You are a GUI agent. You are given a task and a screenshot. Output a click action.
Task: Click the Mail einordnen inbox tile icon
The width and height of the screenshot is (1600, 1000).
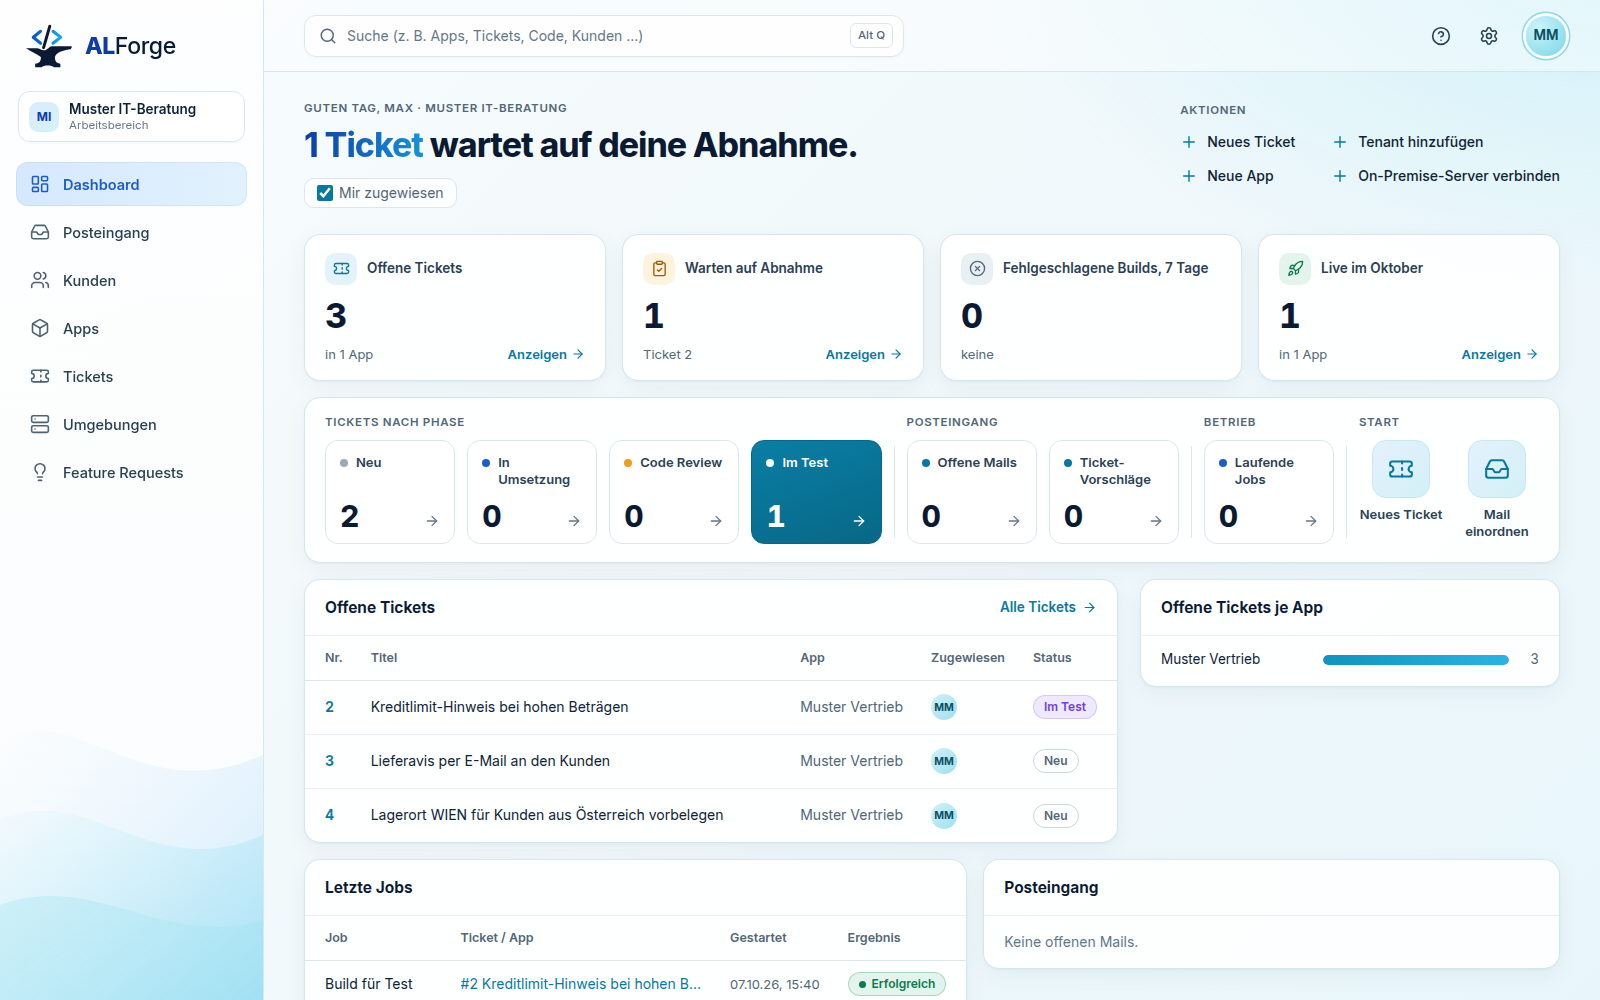coord(1497,469)
